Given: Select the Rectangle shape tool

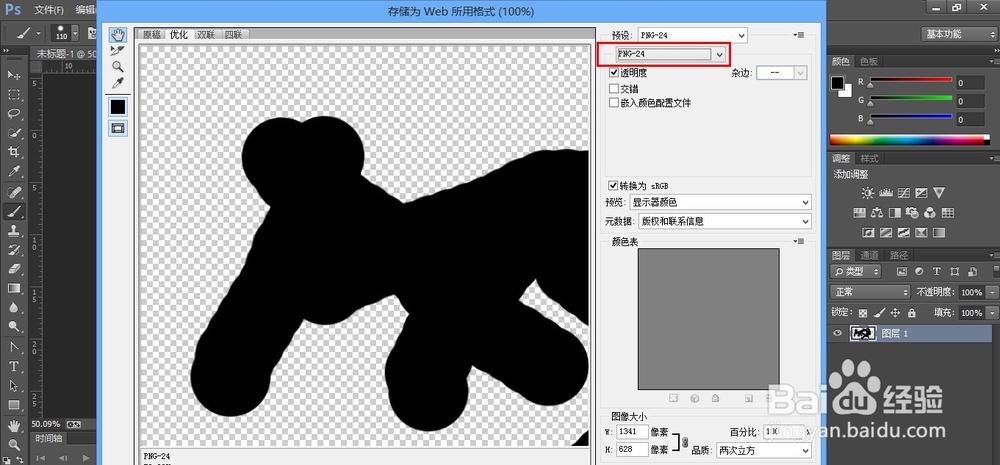Looking at the screenshot, I should click(14, 405).
